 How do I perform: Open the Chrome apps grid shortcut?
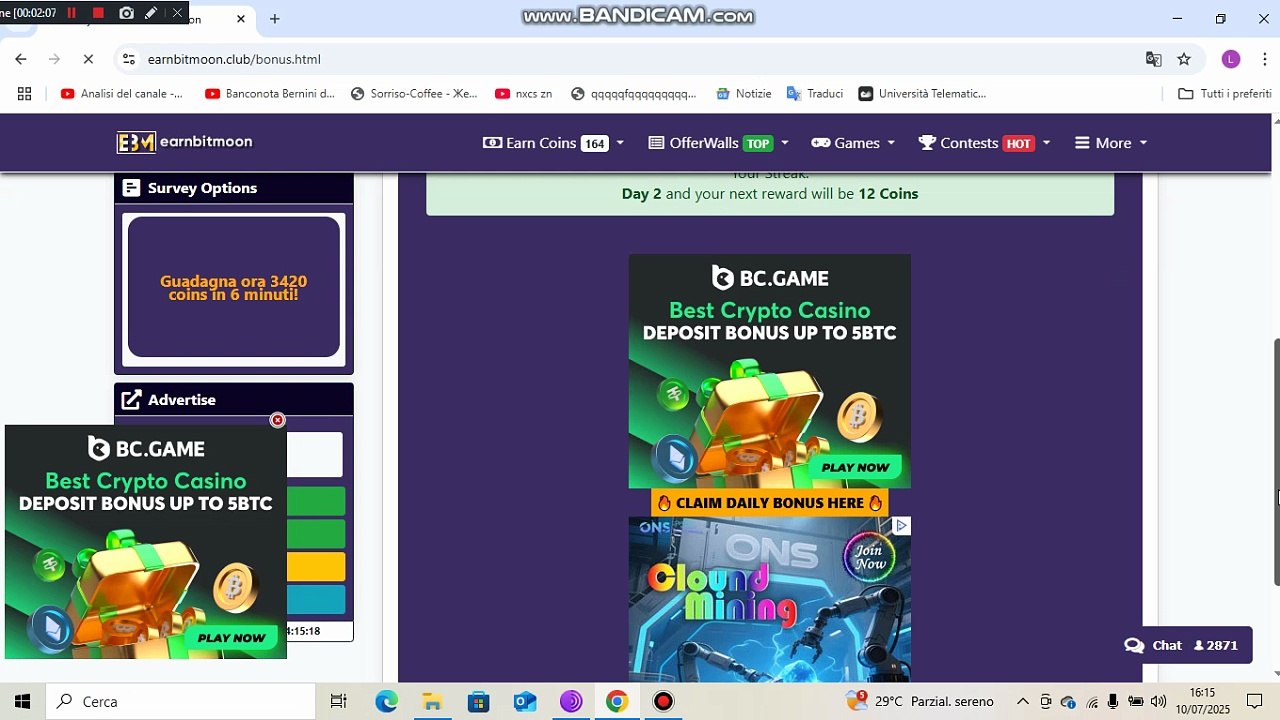(24, 93)
